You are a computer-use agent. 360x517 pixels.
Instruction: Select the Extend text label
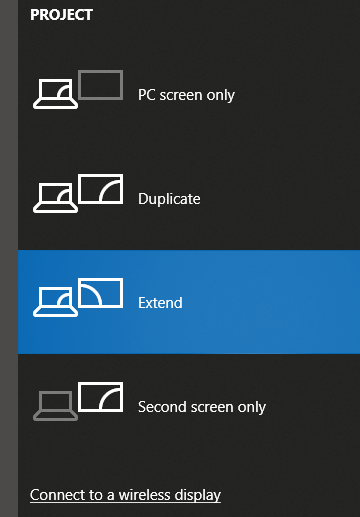[160, 303]
